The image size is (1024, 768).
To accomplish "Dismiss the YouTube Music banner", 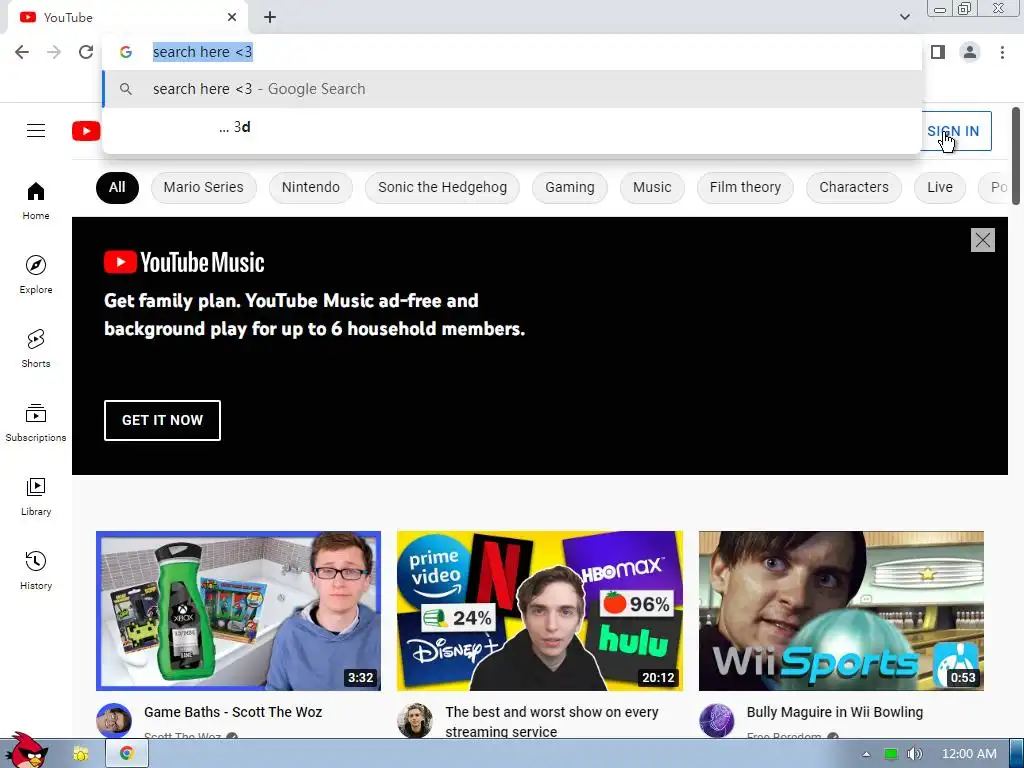I will (983, 240).
